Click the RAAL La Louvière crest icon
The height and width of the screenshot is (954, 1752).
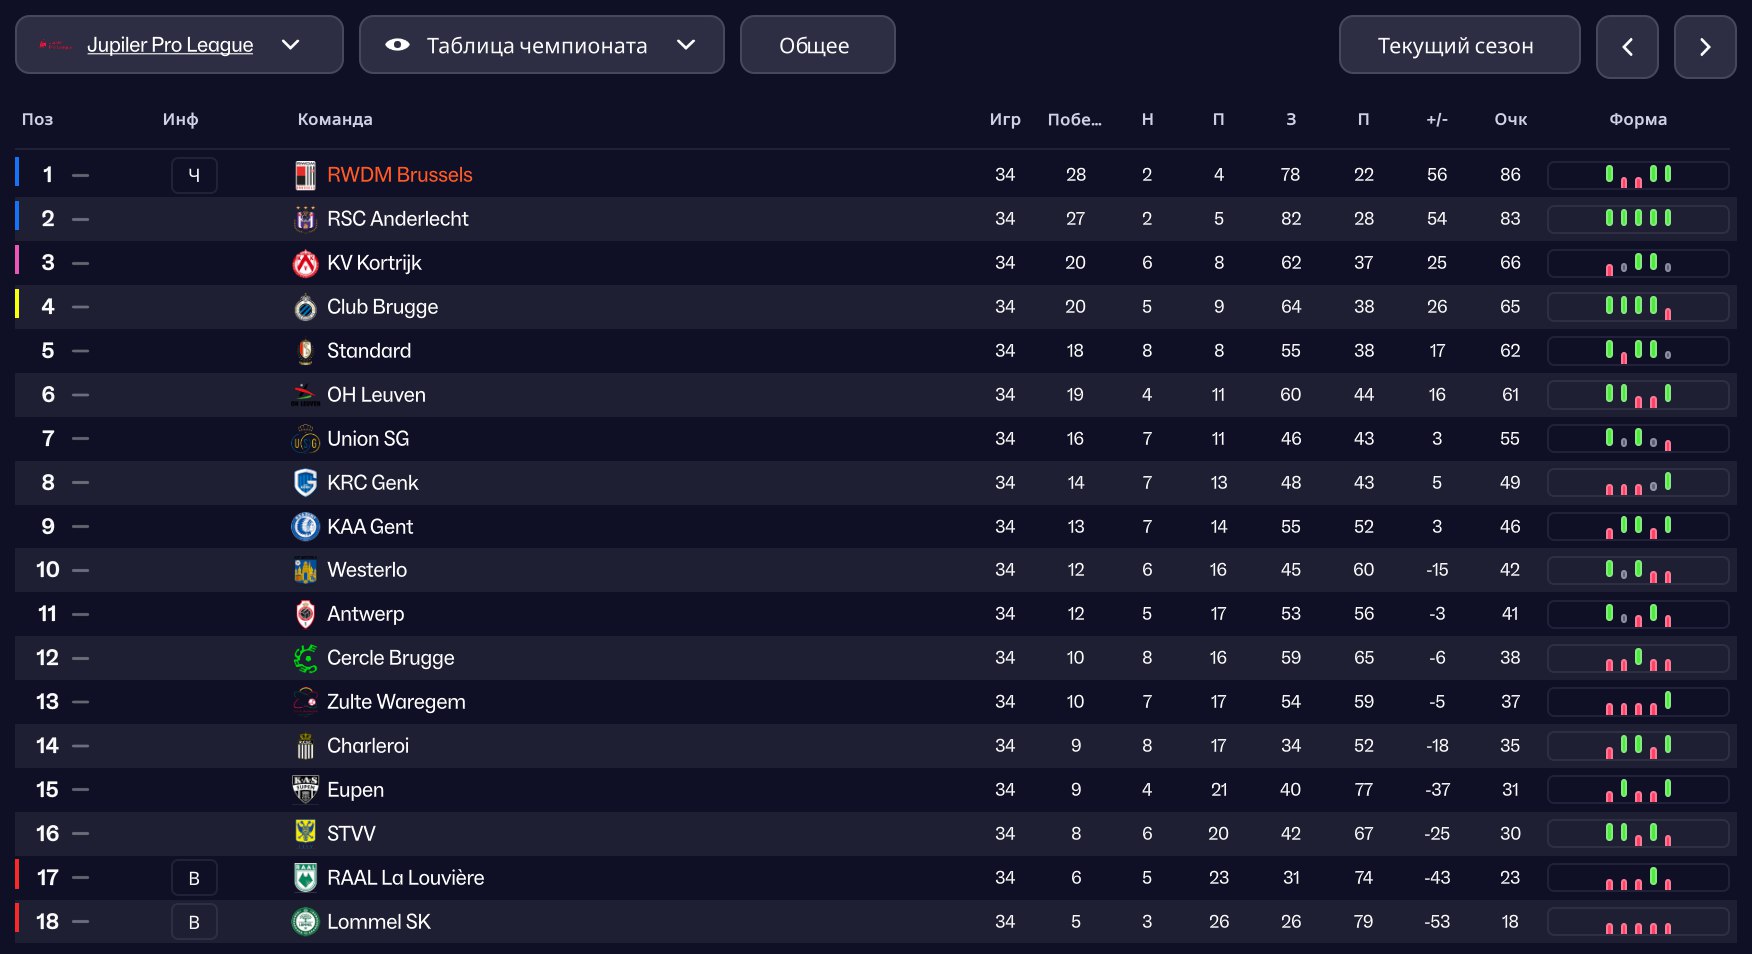tap(305, 878)
